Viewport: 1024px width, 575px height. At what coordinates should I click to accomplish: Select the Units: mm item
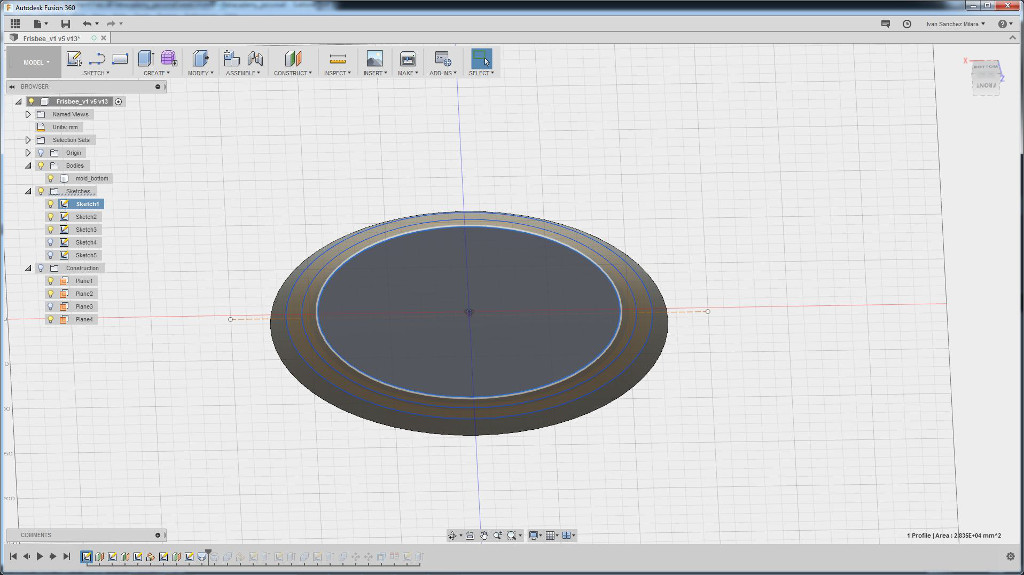pos(65,127)
